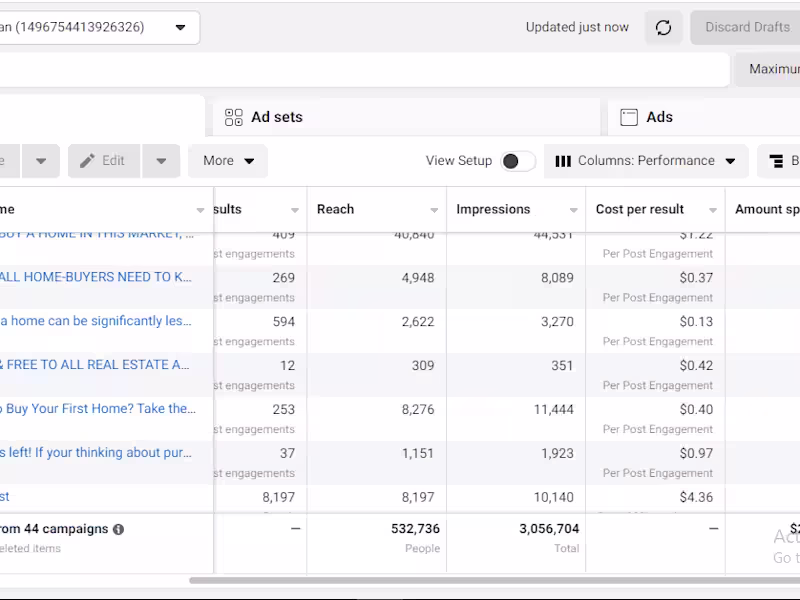Click the Ad sets grid icon
The image size is (800, 600).
click(x=234, y=117)
